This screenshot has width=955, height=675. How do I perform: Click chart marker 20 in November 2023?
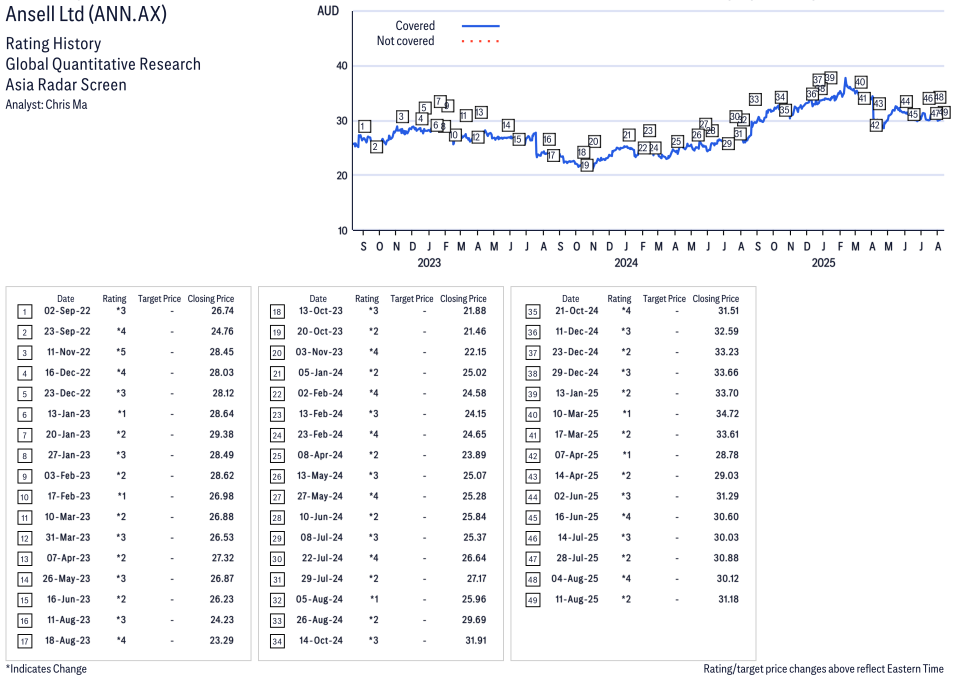(x=594, y=141)
